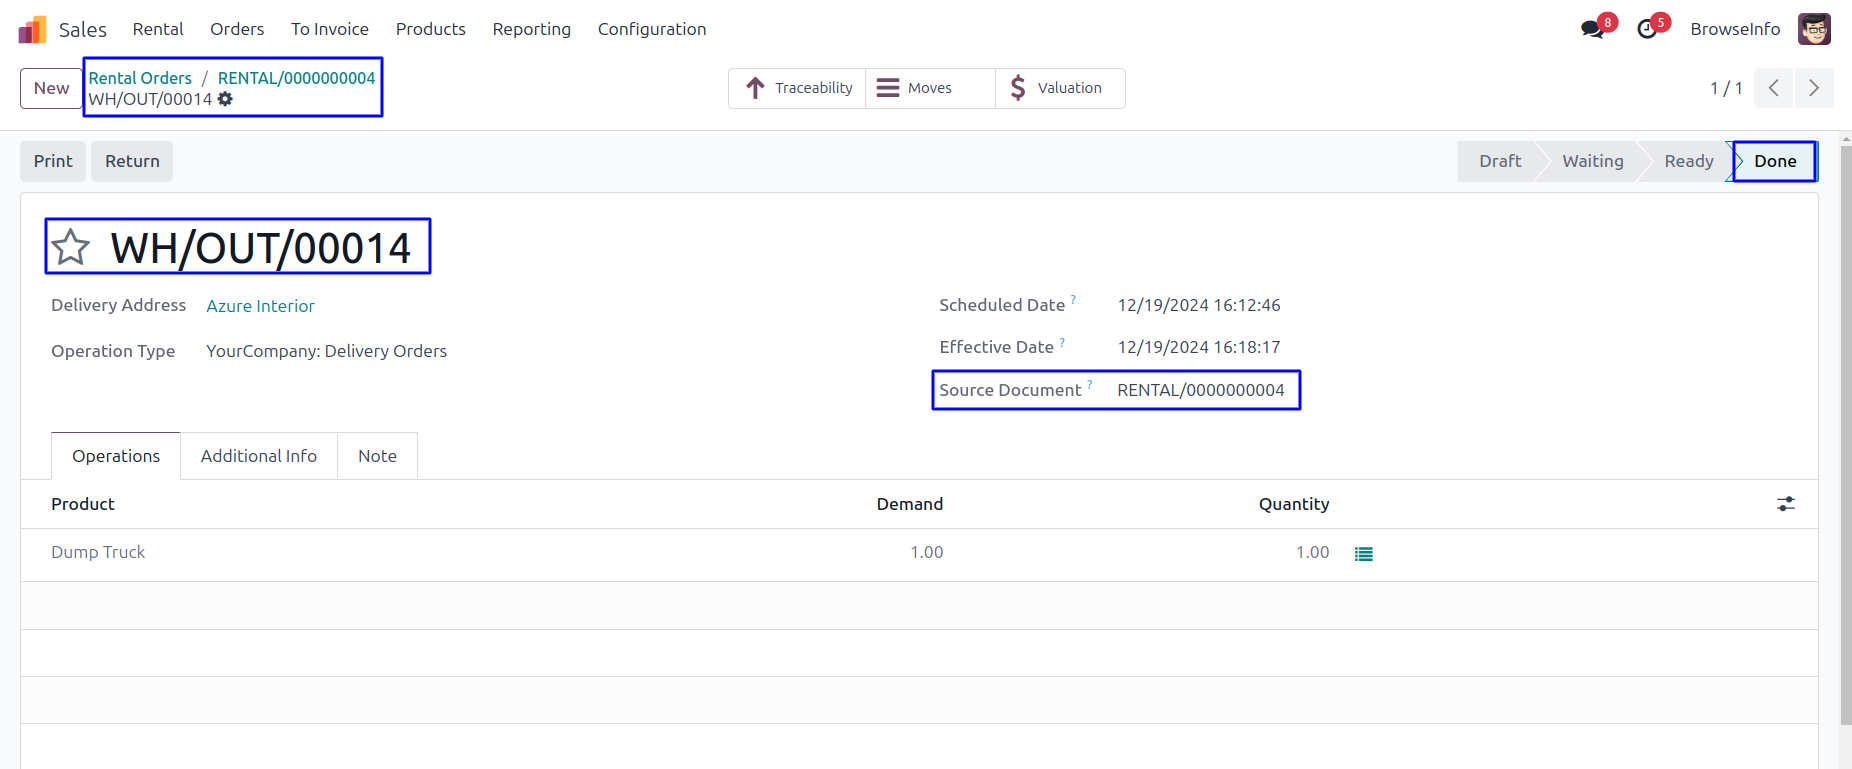The width and height of the screenshot is (1852, 769).
Task: Open detailed operations list icon for Dump Truck
Action: pos(1363,554)
